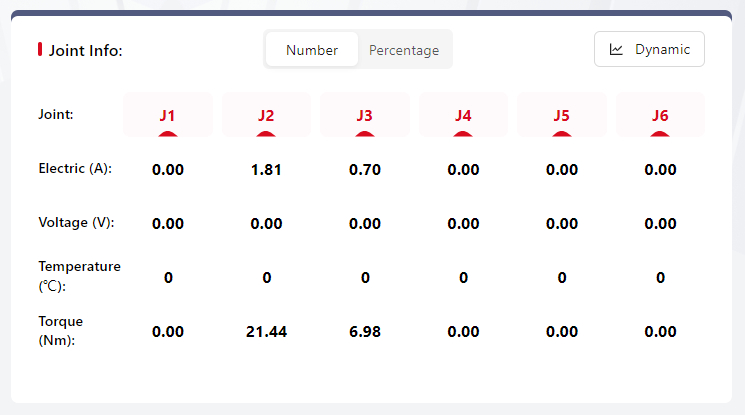This screenshot has height=415, width=745.
Task: Select the J2 joint card
Action: [x=266, y=115]
